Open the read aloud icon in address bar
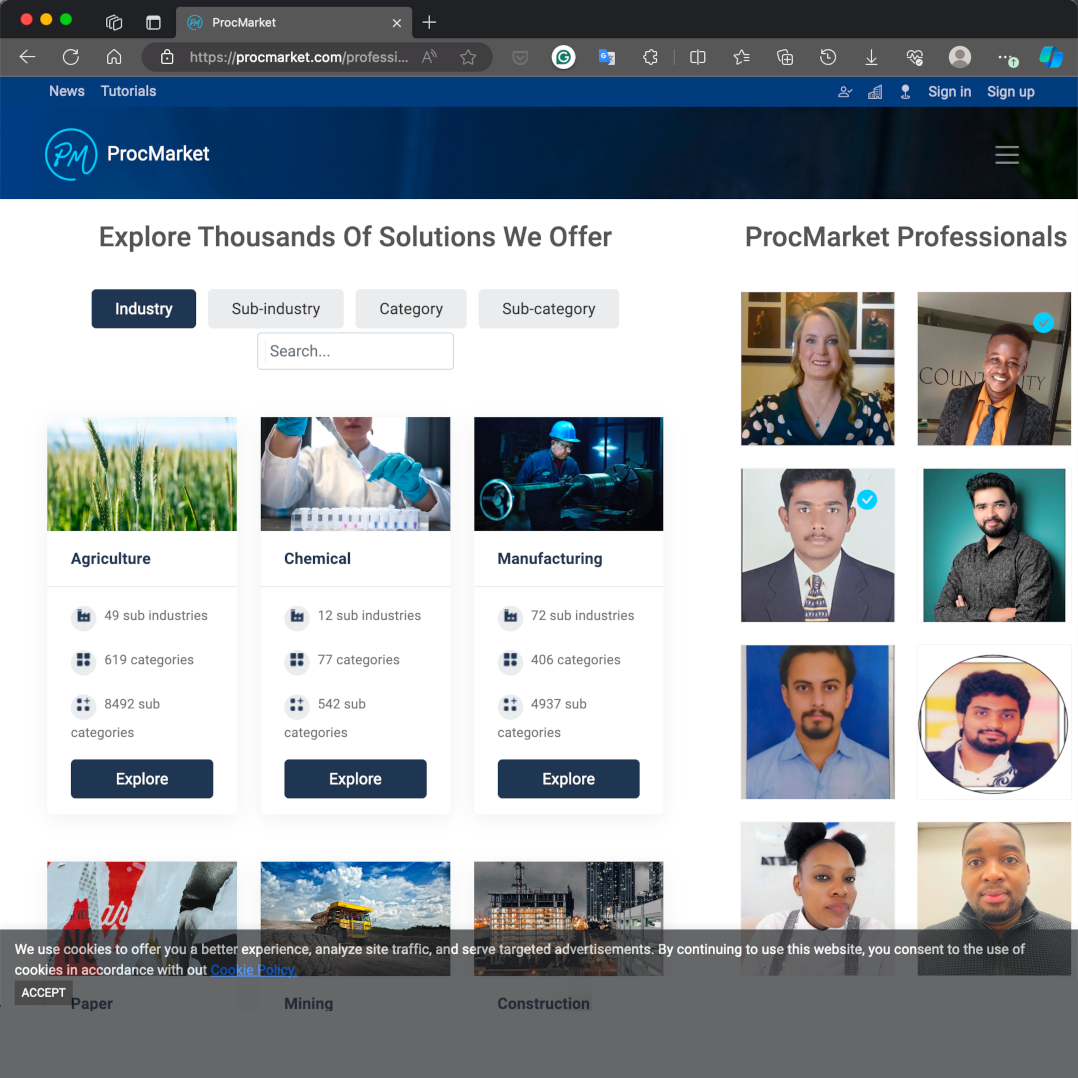The image size is (1078, 1078). [429, 57]
